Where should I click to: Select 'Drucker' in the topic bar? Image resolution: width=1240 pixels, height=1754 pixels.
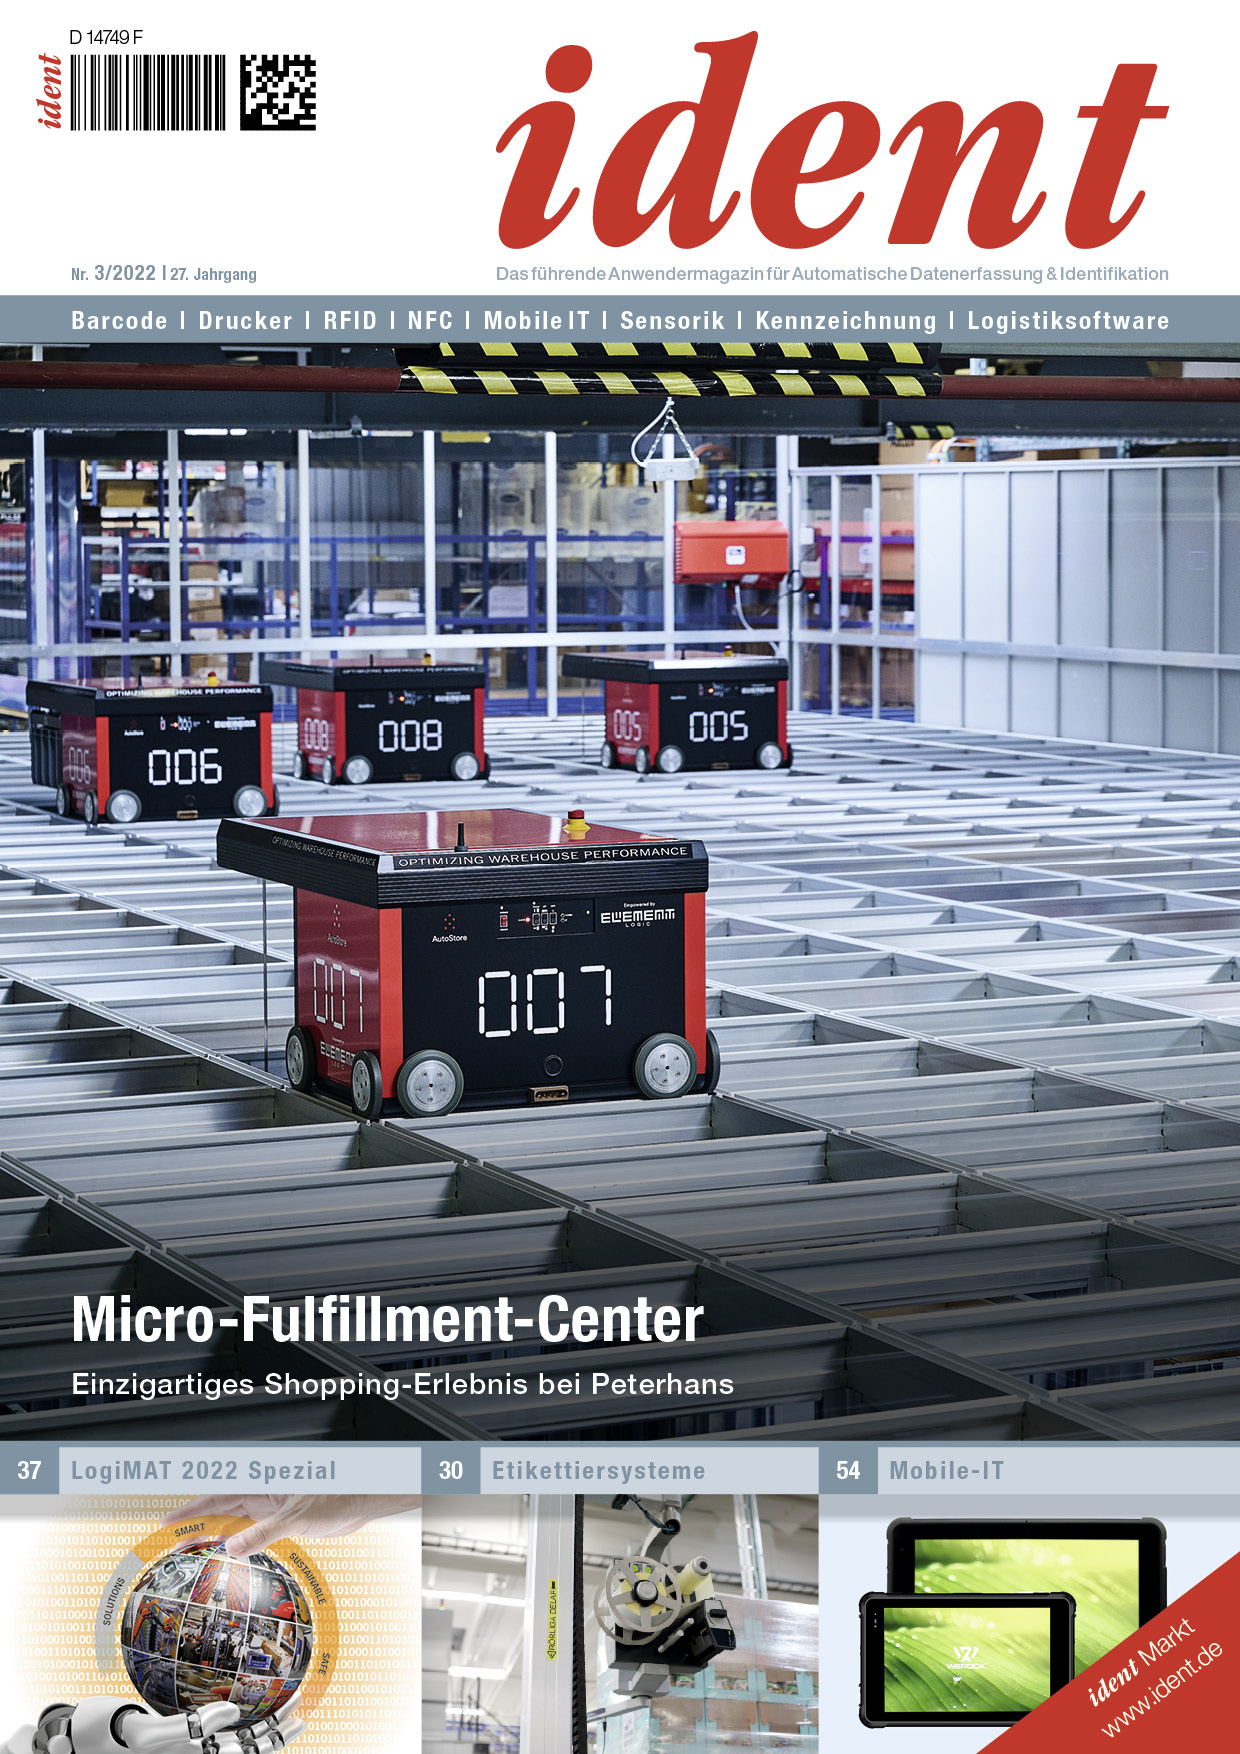click(245, 321)
